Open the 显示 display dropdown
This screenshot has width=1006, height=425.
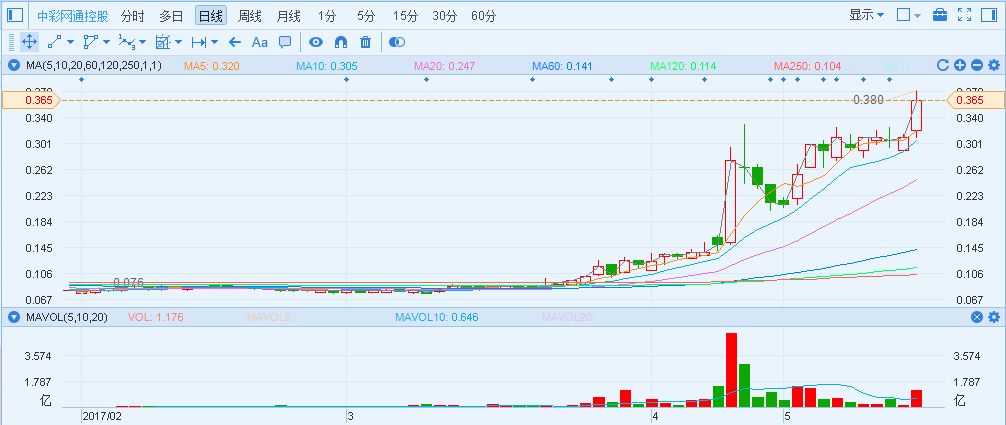[x=867, y=15]
